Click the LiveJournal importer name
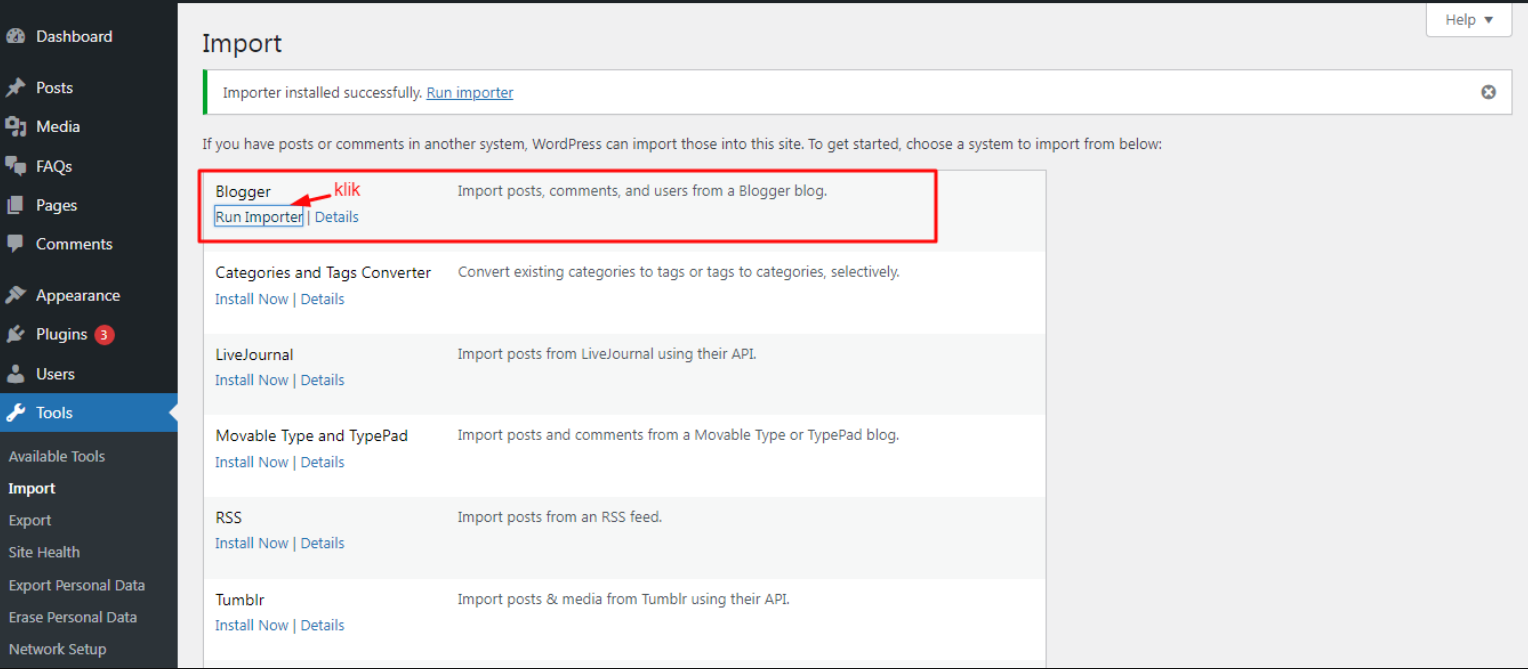The height and width of the screenshot is (669, 1528). coord(254,354)
